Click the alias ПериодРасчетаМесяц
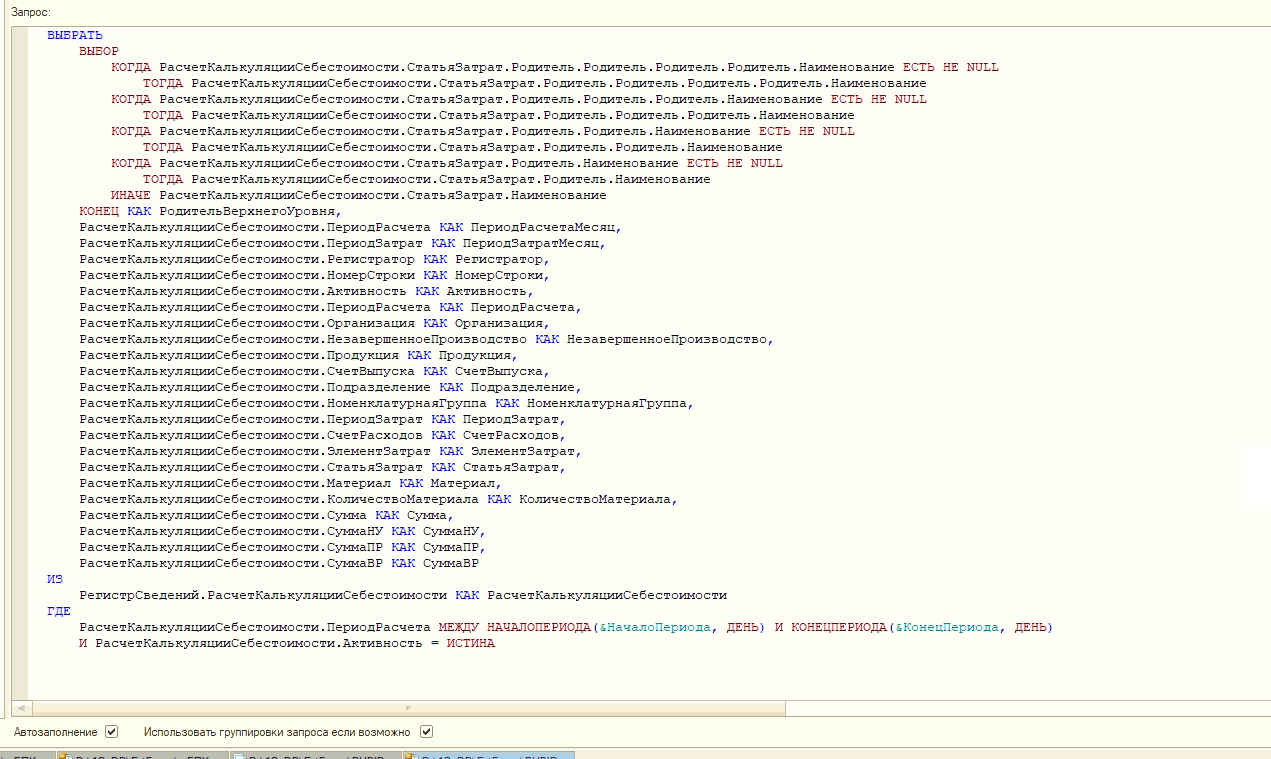Image resolution: width=1271 pixels, height=759 pixels. [543, 227]
